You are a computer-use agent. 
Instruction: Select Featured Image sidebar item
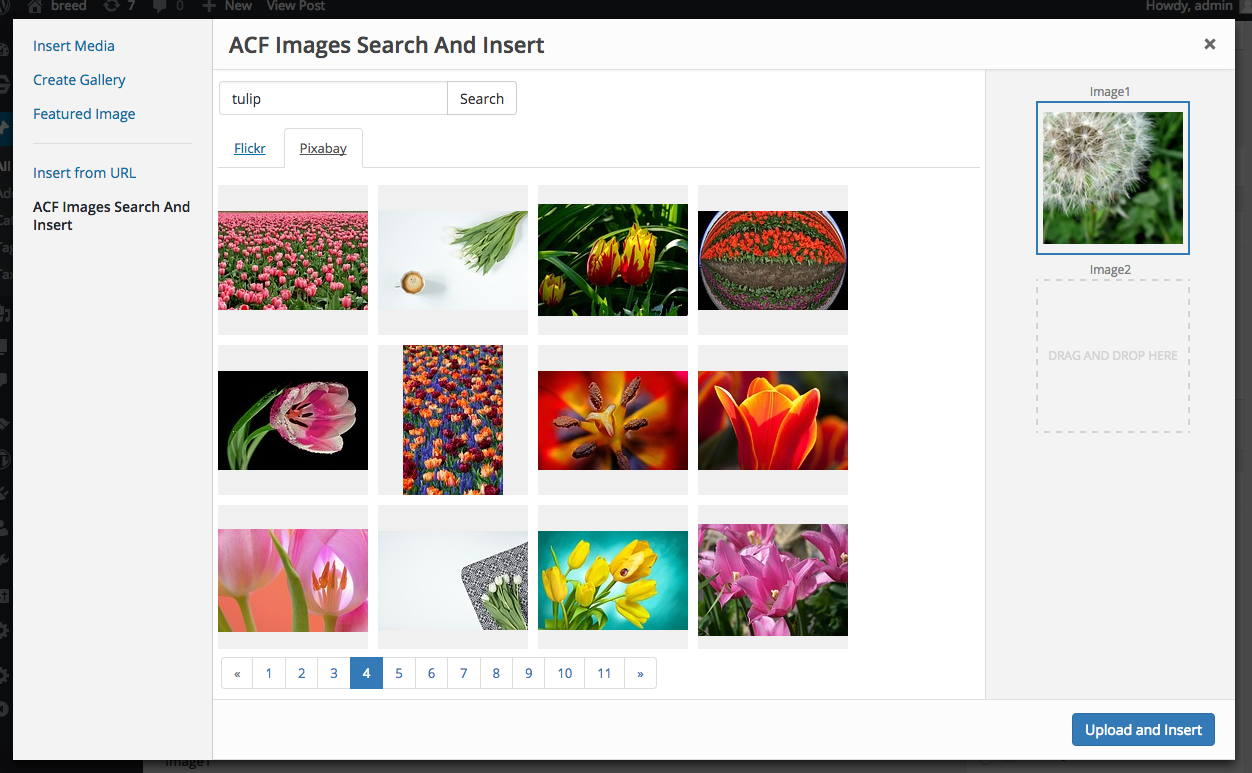click(84, 114)
